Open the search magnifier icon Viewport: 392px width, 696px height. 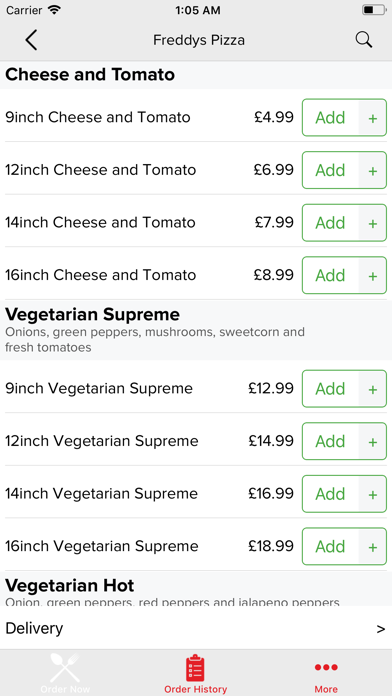(364, 40)
